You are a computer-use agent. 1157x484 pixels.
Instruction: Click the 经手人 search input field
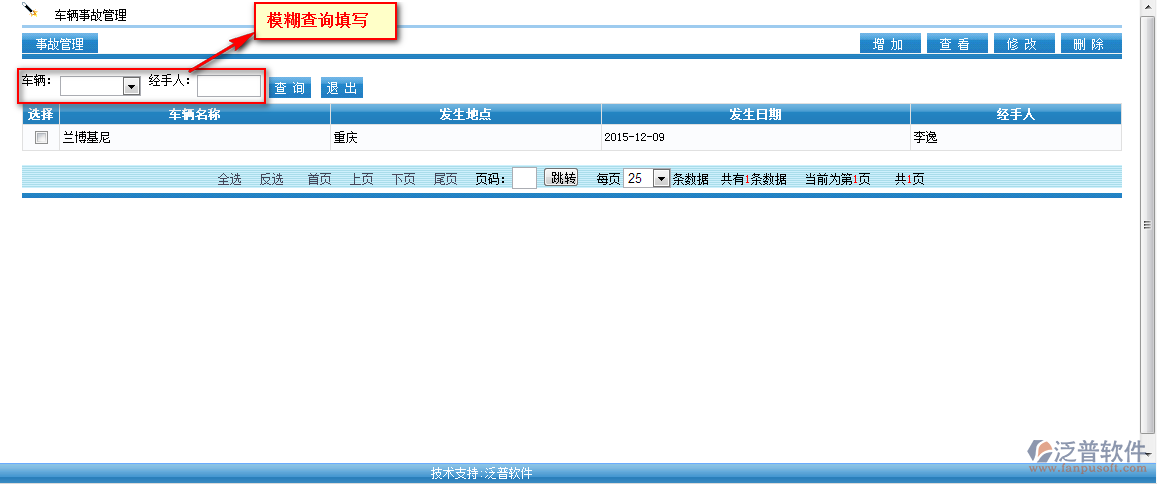point(229,86)
